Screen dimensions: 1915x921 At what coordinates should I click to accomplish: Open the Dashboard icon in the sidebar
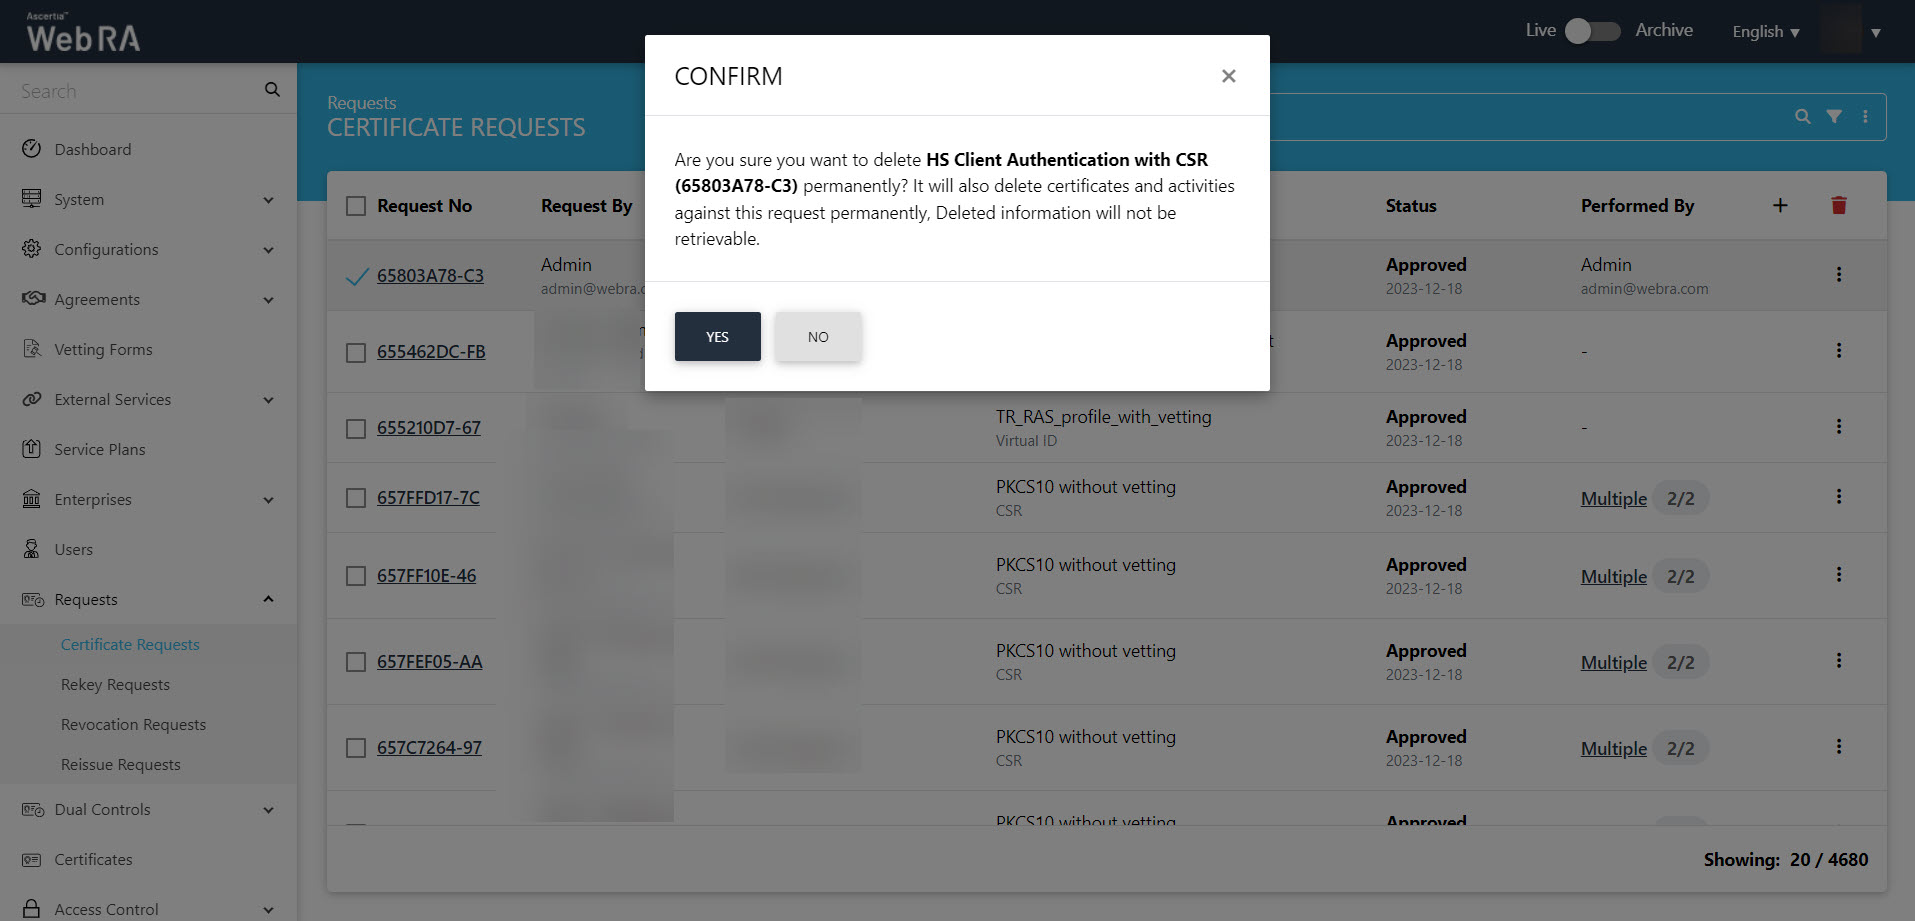coord(32,149)
